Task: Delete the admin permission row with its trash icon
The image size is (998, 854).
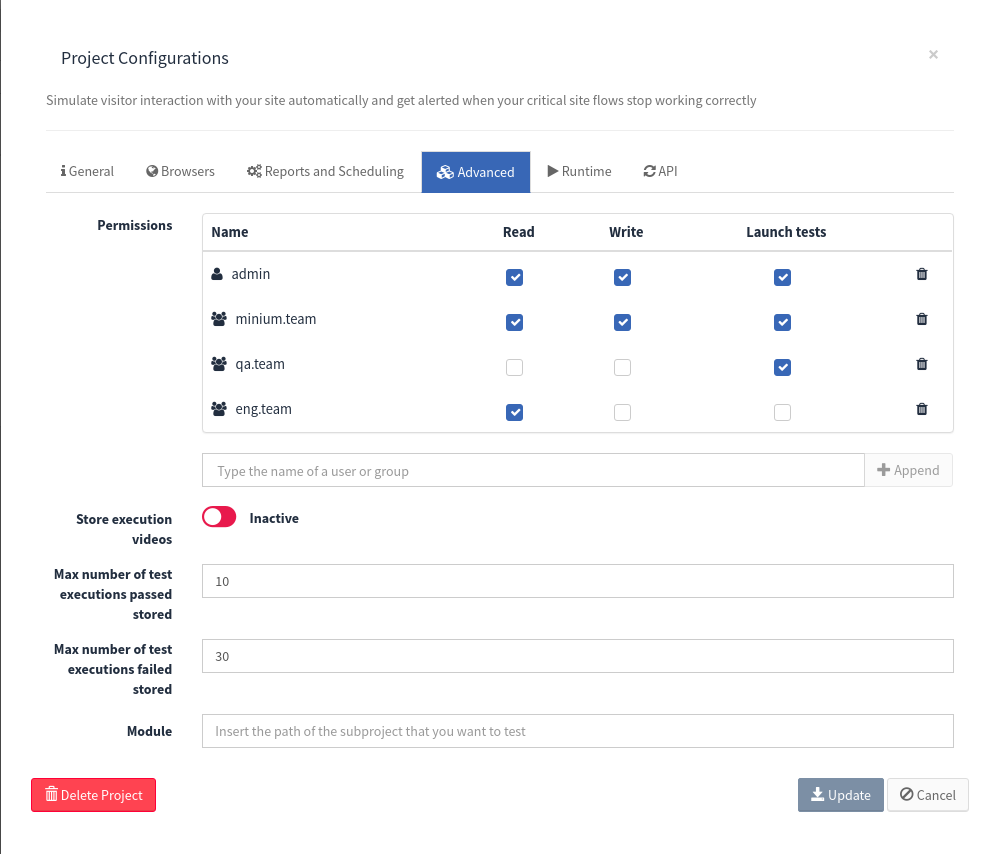Action: pyautogui.click(x=921, y=274)
